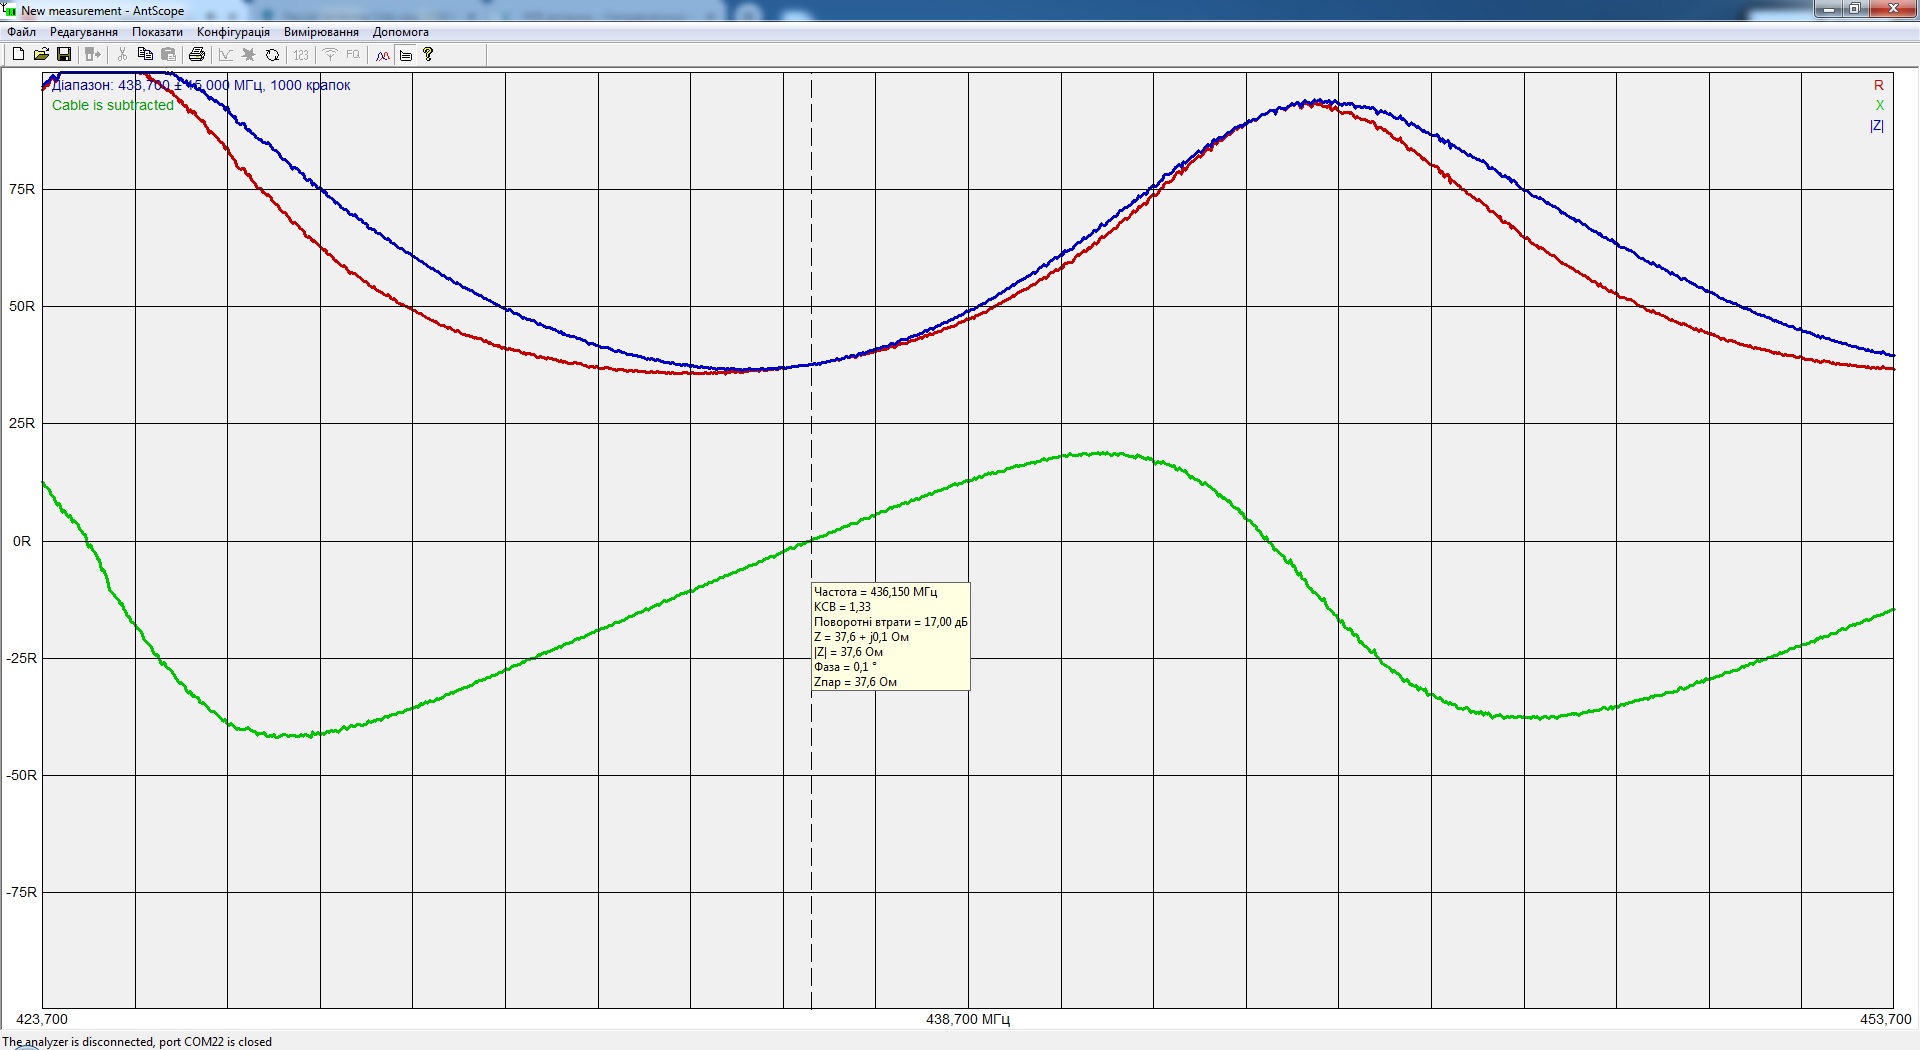The width and height of the screenshot is (1920, 1050).
Task: Print the graph with the printer icon
Action: tap(197, 55)
